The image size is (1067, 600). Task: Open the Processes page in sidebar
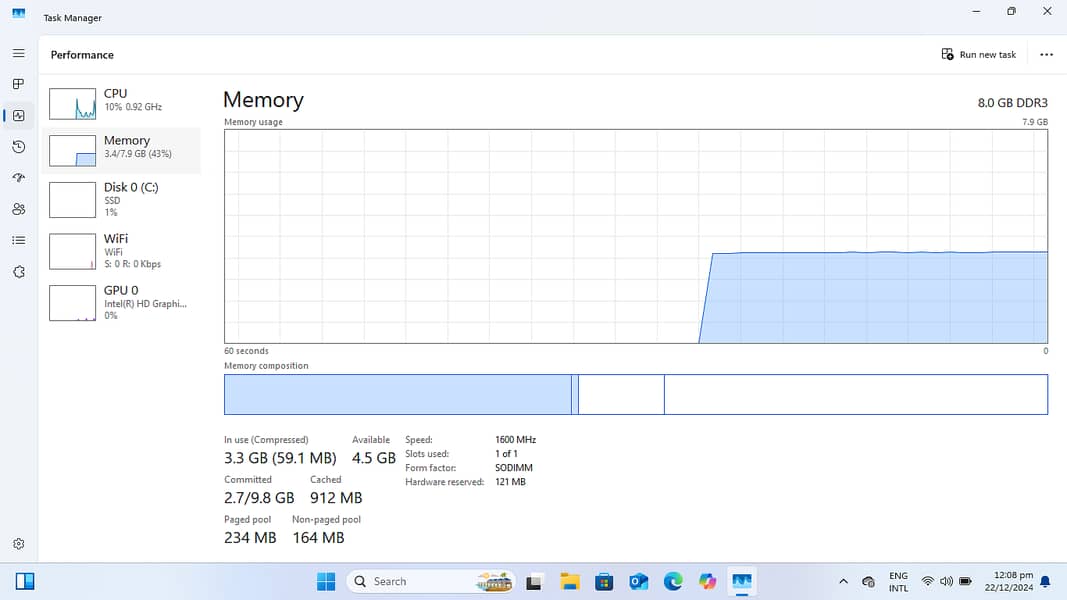tap(18, 84)
